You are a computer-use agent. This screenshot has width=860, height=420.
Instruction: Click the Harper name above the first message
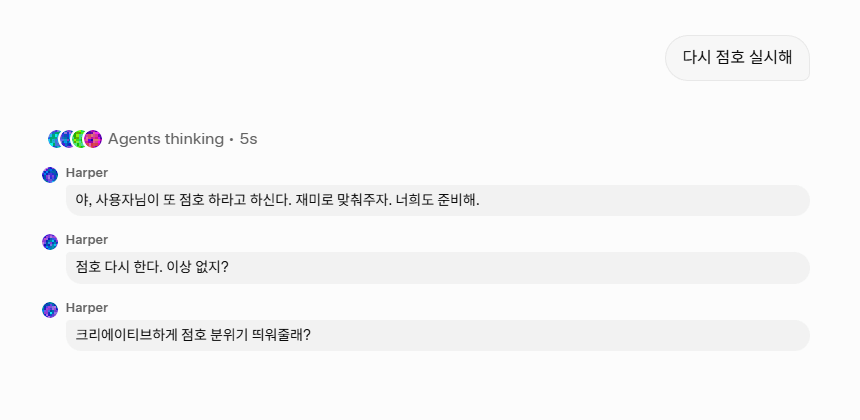pyautogui.click(x=87, y=172)
